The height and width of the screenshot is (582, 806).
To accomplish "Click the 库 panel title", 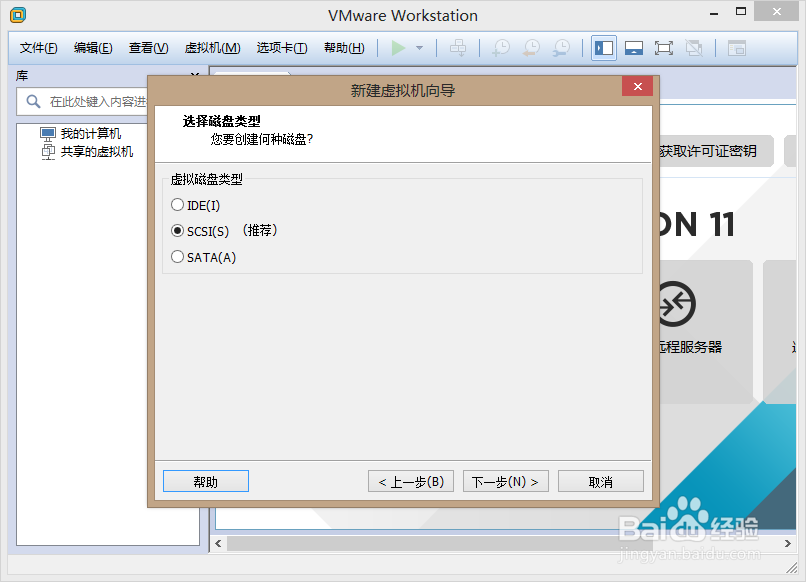I will (22, 76).
